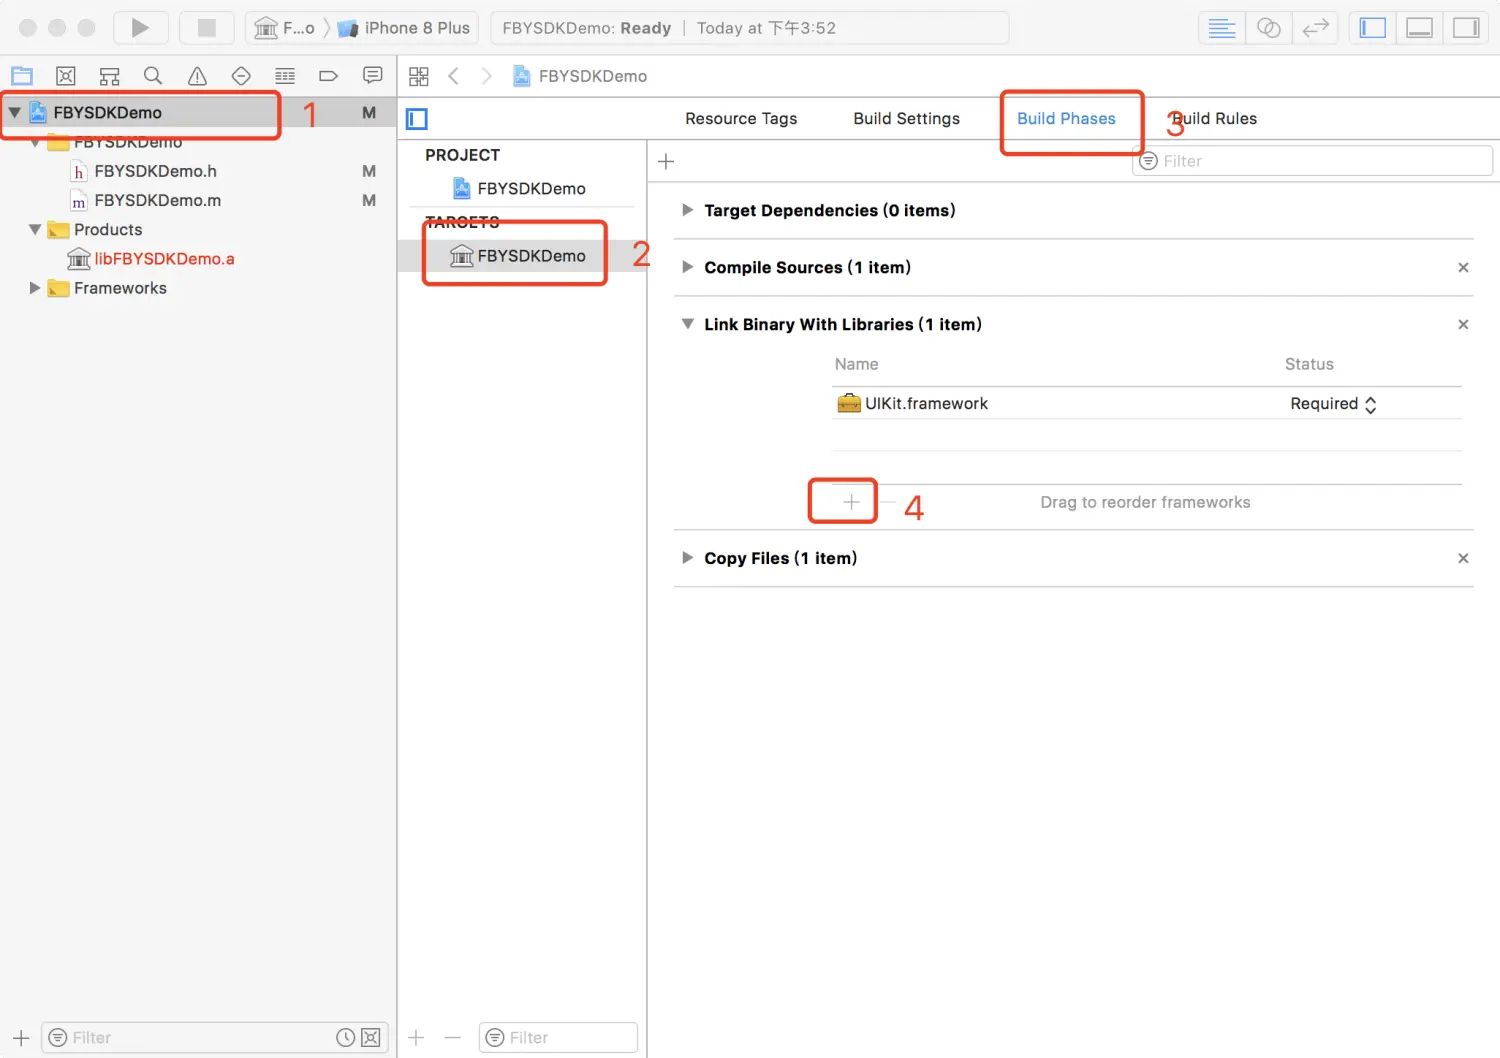1500x1058 pixels.
Task: Expand Compile Sources section
Action: point(687,267)
